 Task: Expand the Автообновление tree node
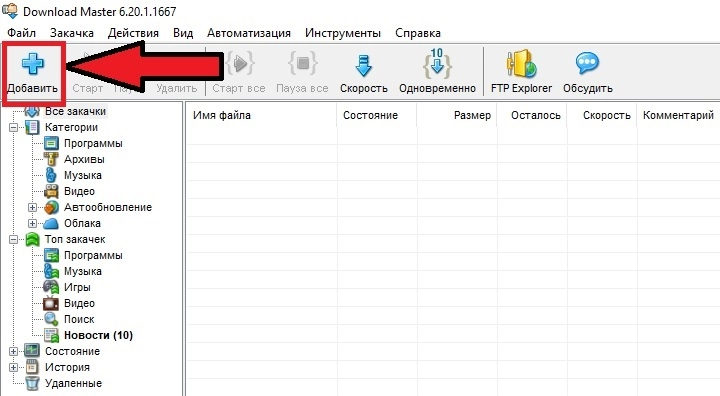coord(33,208)
